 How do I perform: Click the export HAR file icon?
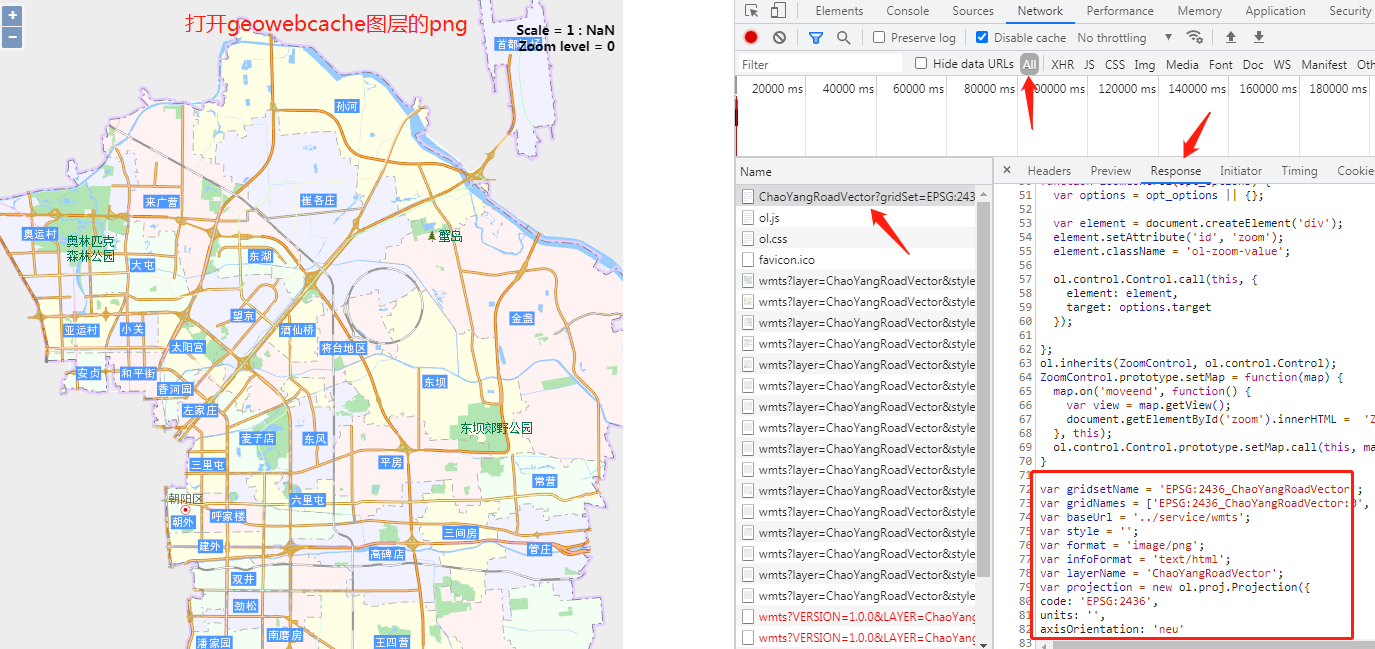(1258, 37)
